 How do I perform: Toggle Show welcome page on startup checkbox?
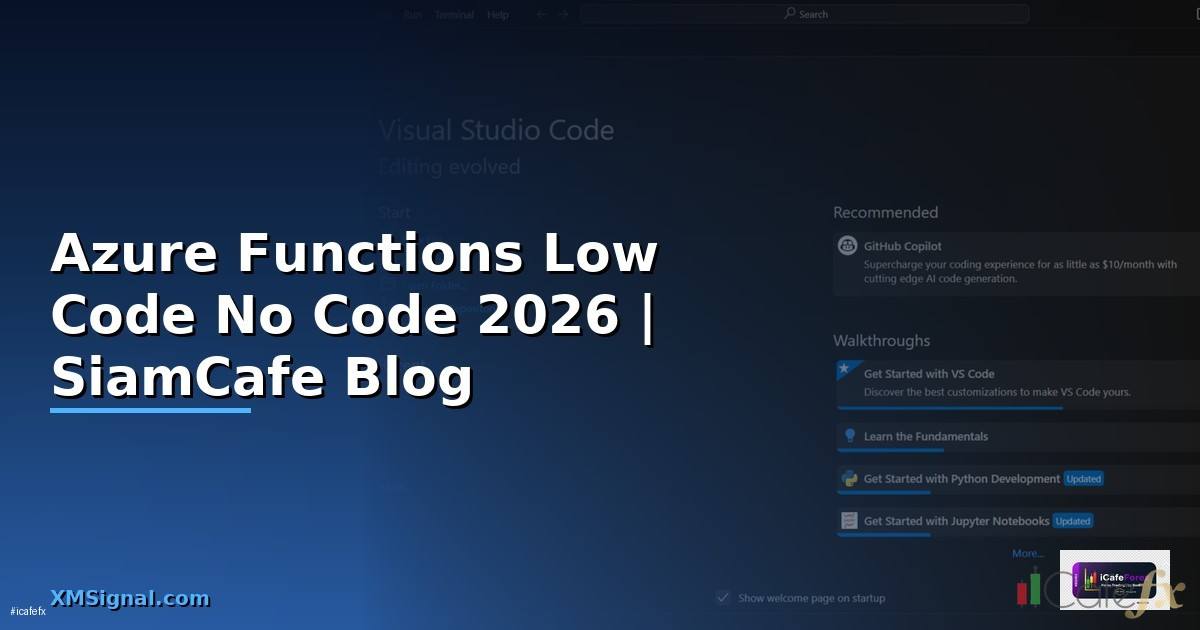point(723,597)
